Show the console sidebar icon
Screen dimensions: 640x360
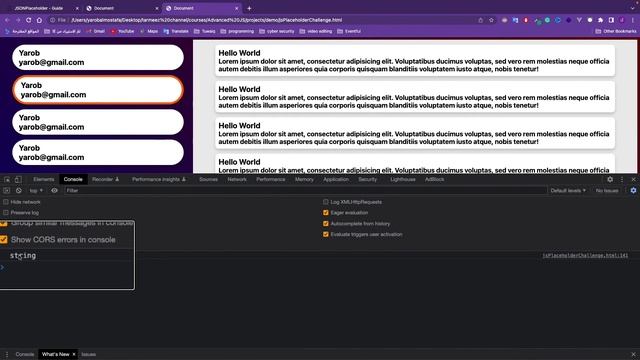(x=7, y=191)
